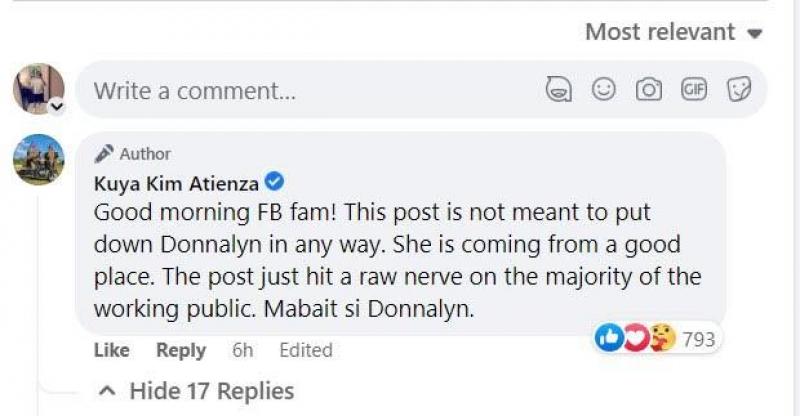Attach a photo using the camera icon
The image size is (800, 416).
(649, 90)
